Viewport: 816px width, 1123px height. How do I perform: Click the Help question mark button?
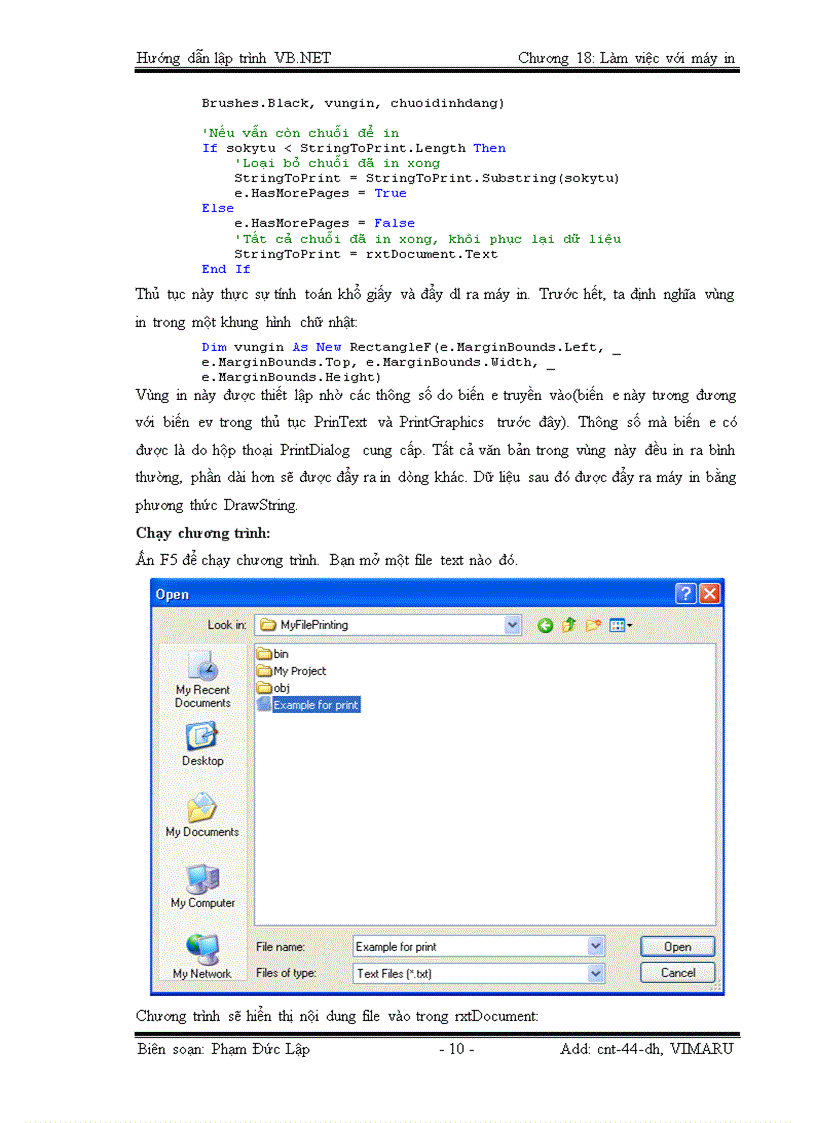tap(685, 593)
